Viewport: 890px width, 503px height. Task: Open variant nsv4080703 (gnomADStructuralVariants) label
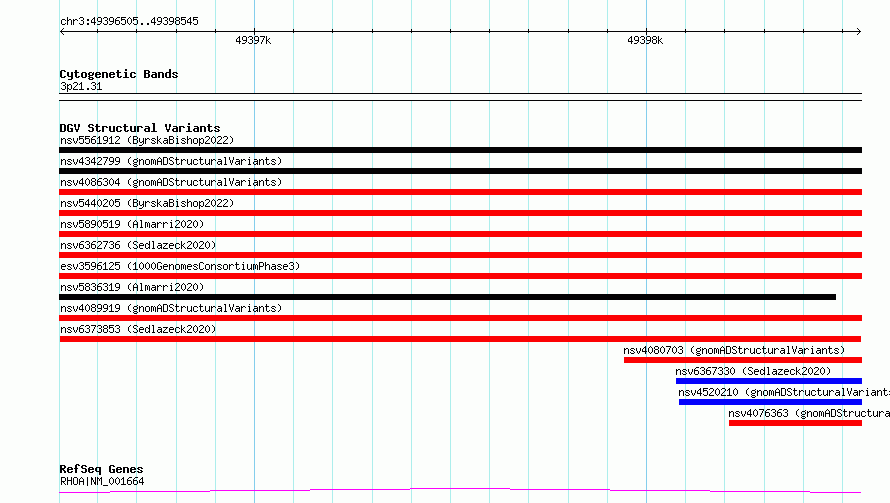(734, 350)
